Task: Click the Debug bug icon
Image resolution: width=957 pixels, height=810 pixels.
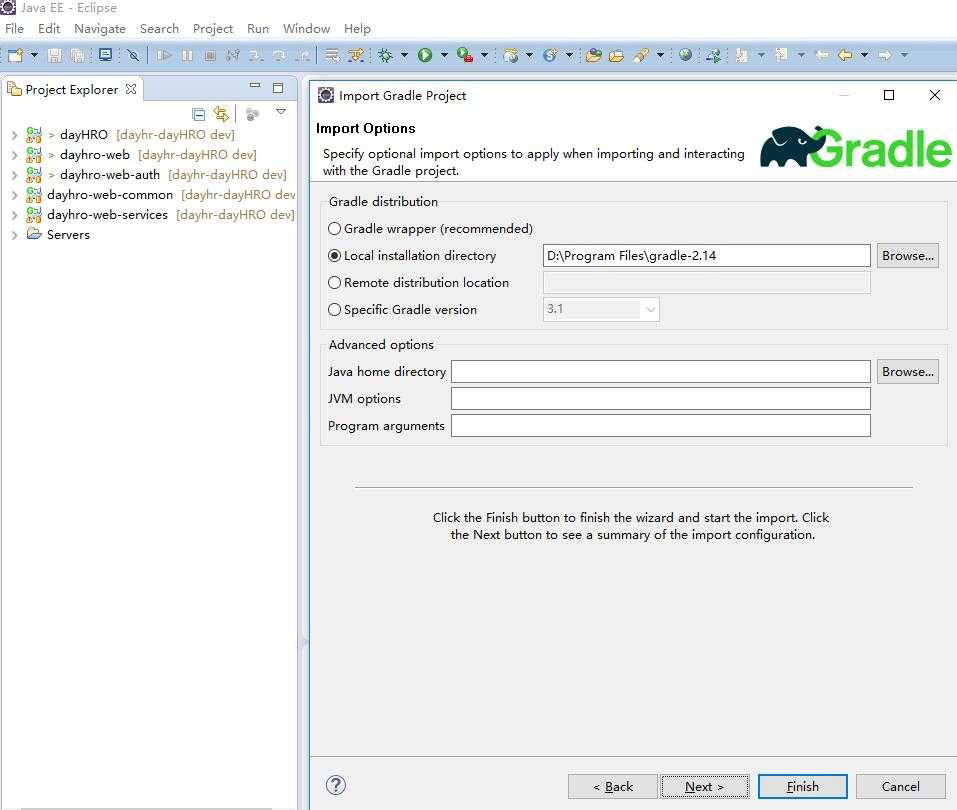Action: point(385,56)
